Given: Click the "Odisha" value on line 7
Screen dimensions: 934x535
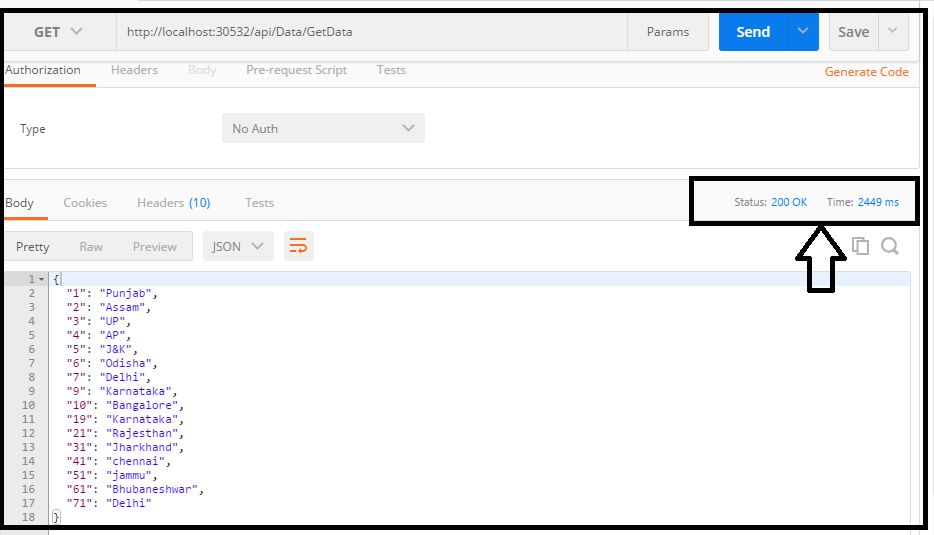Looking at the screenshot, I should coord(125,363).
